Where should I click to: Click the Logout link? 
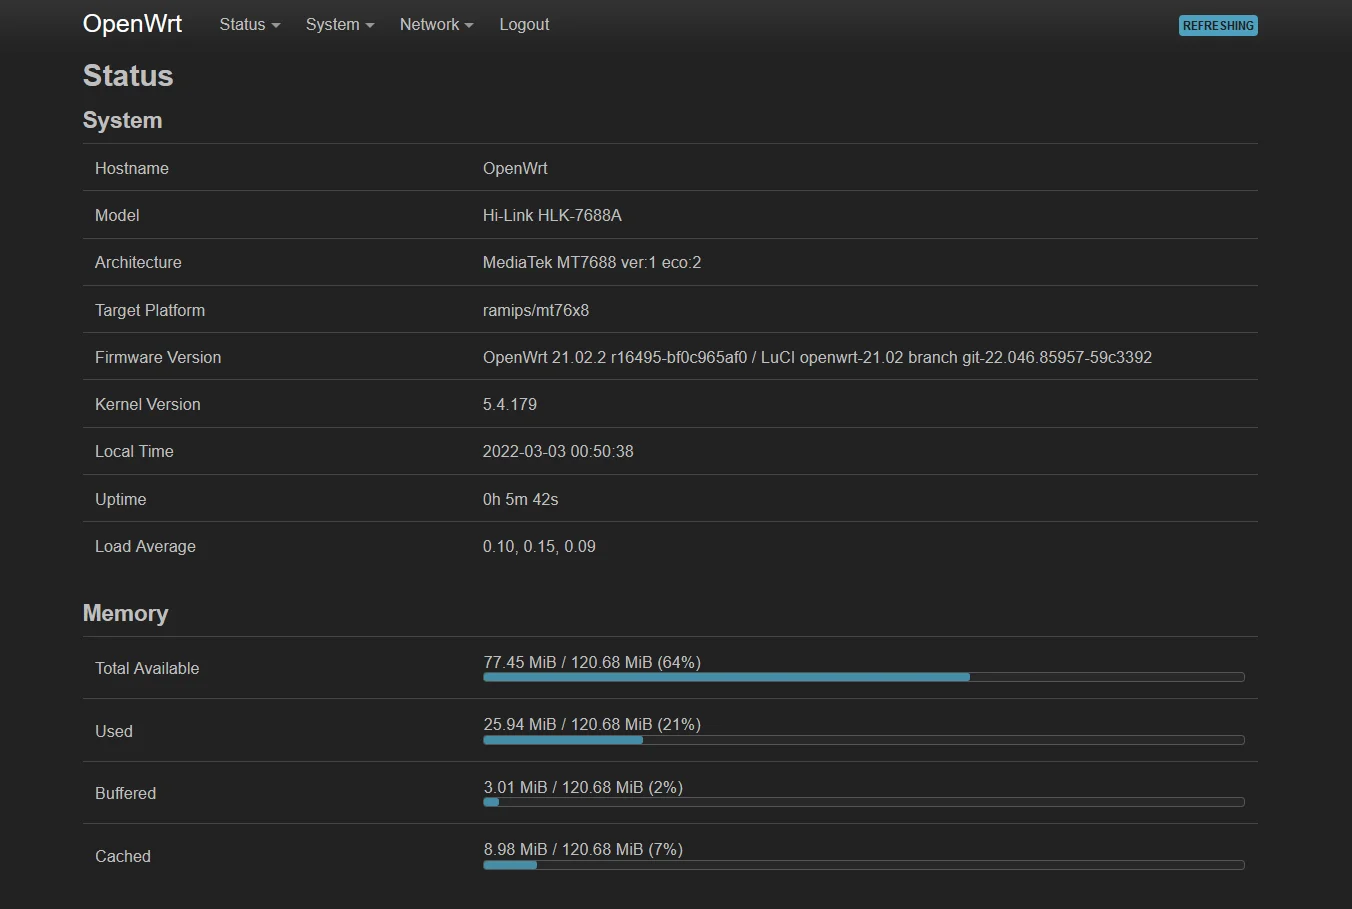pos(524,24)
